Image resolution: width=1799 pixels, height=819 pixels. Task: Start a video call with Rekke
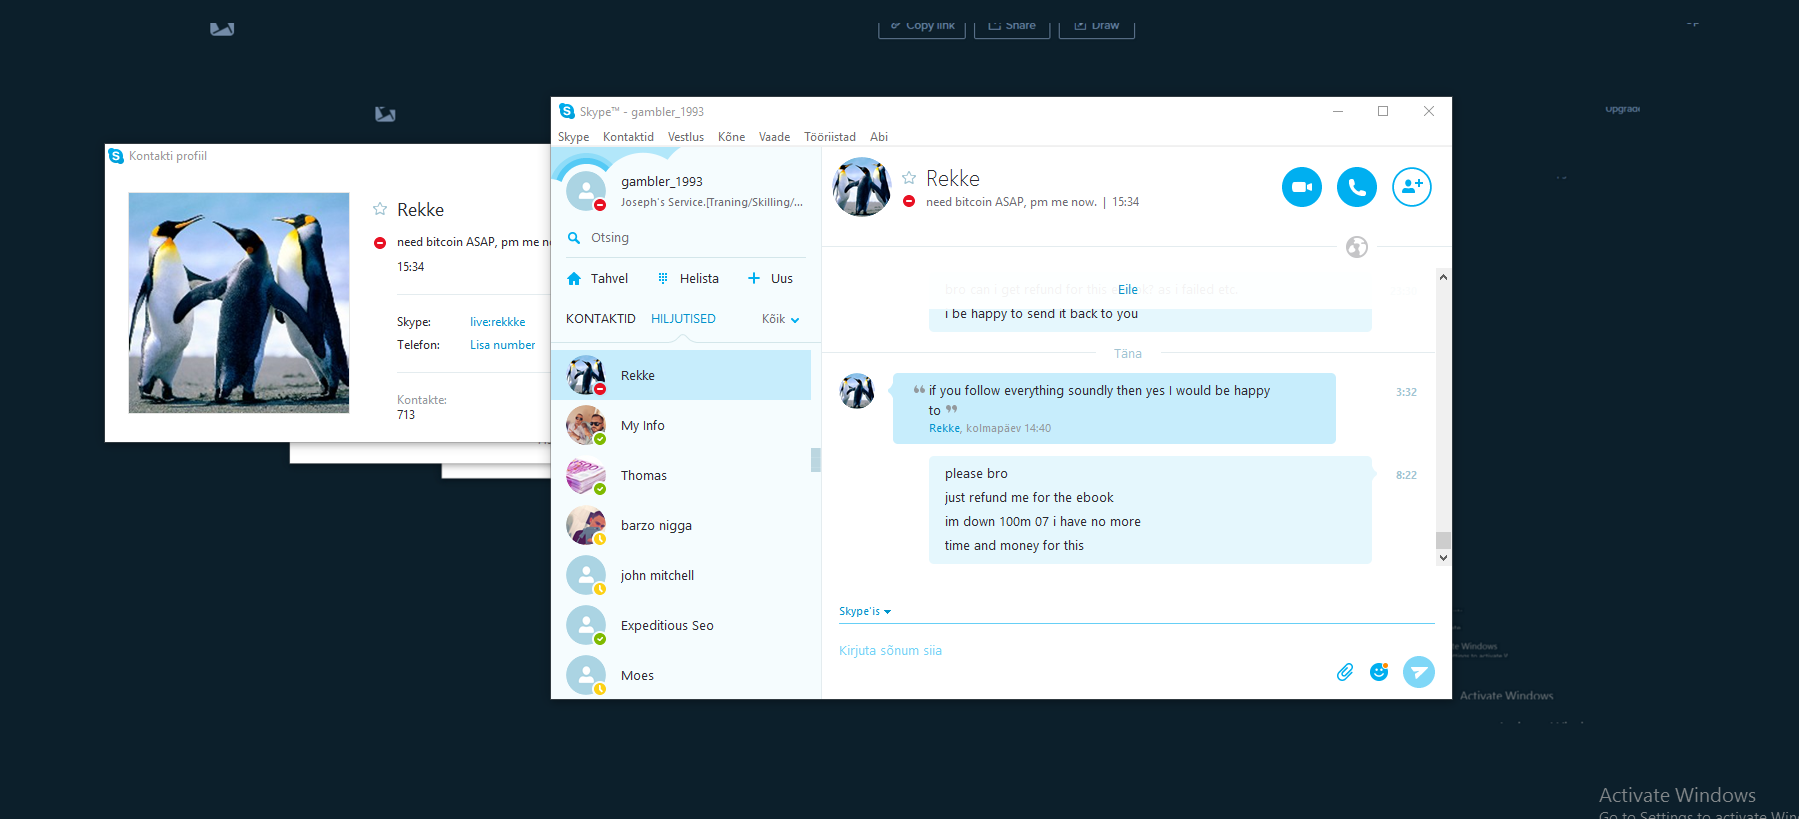tap(1301, 187)
